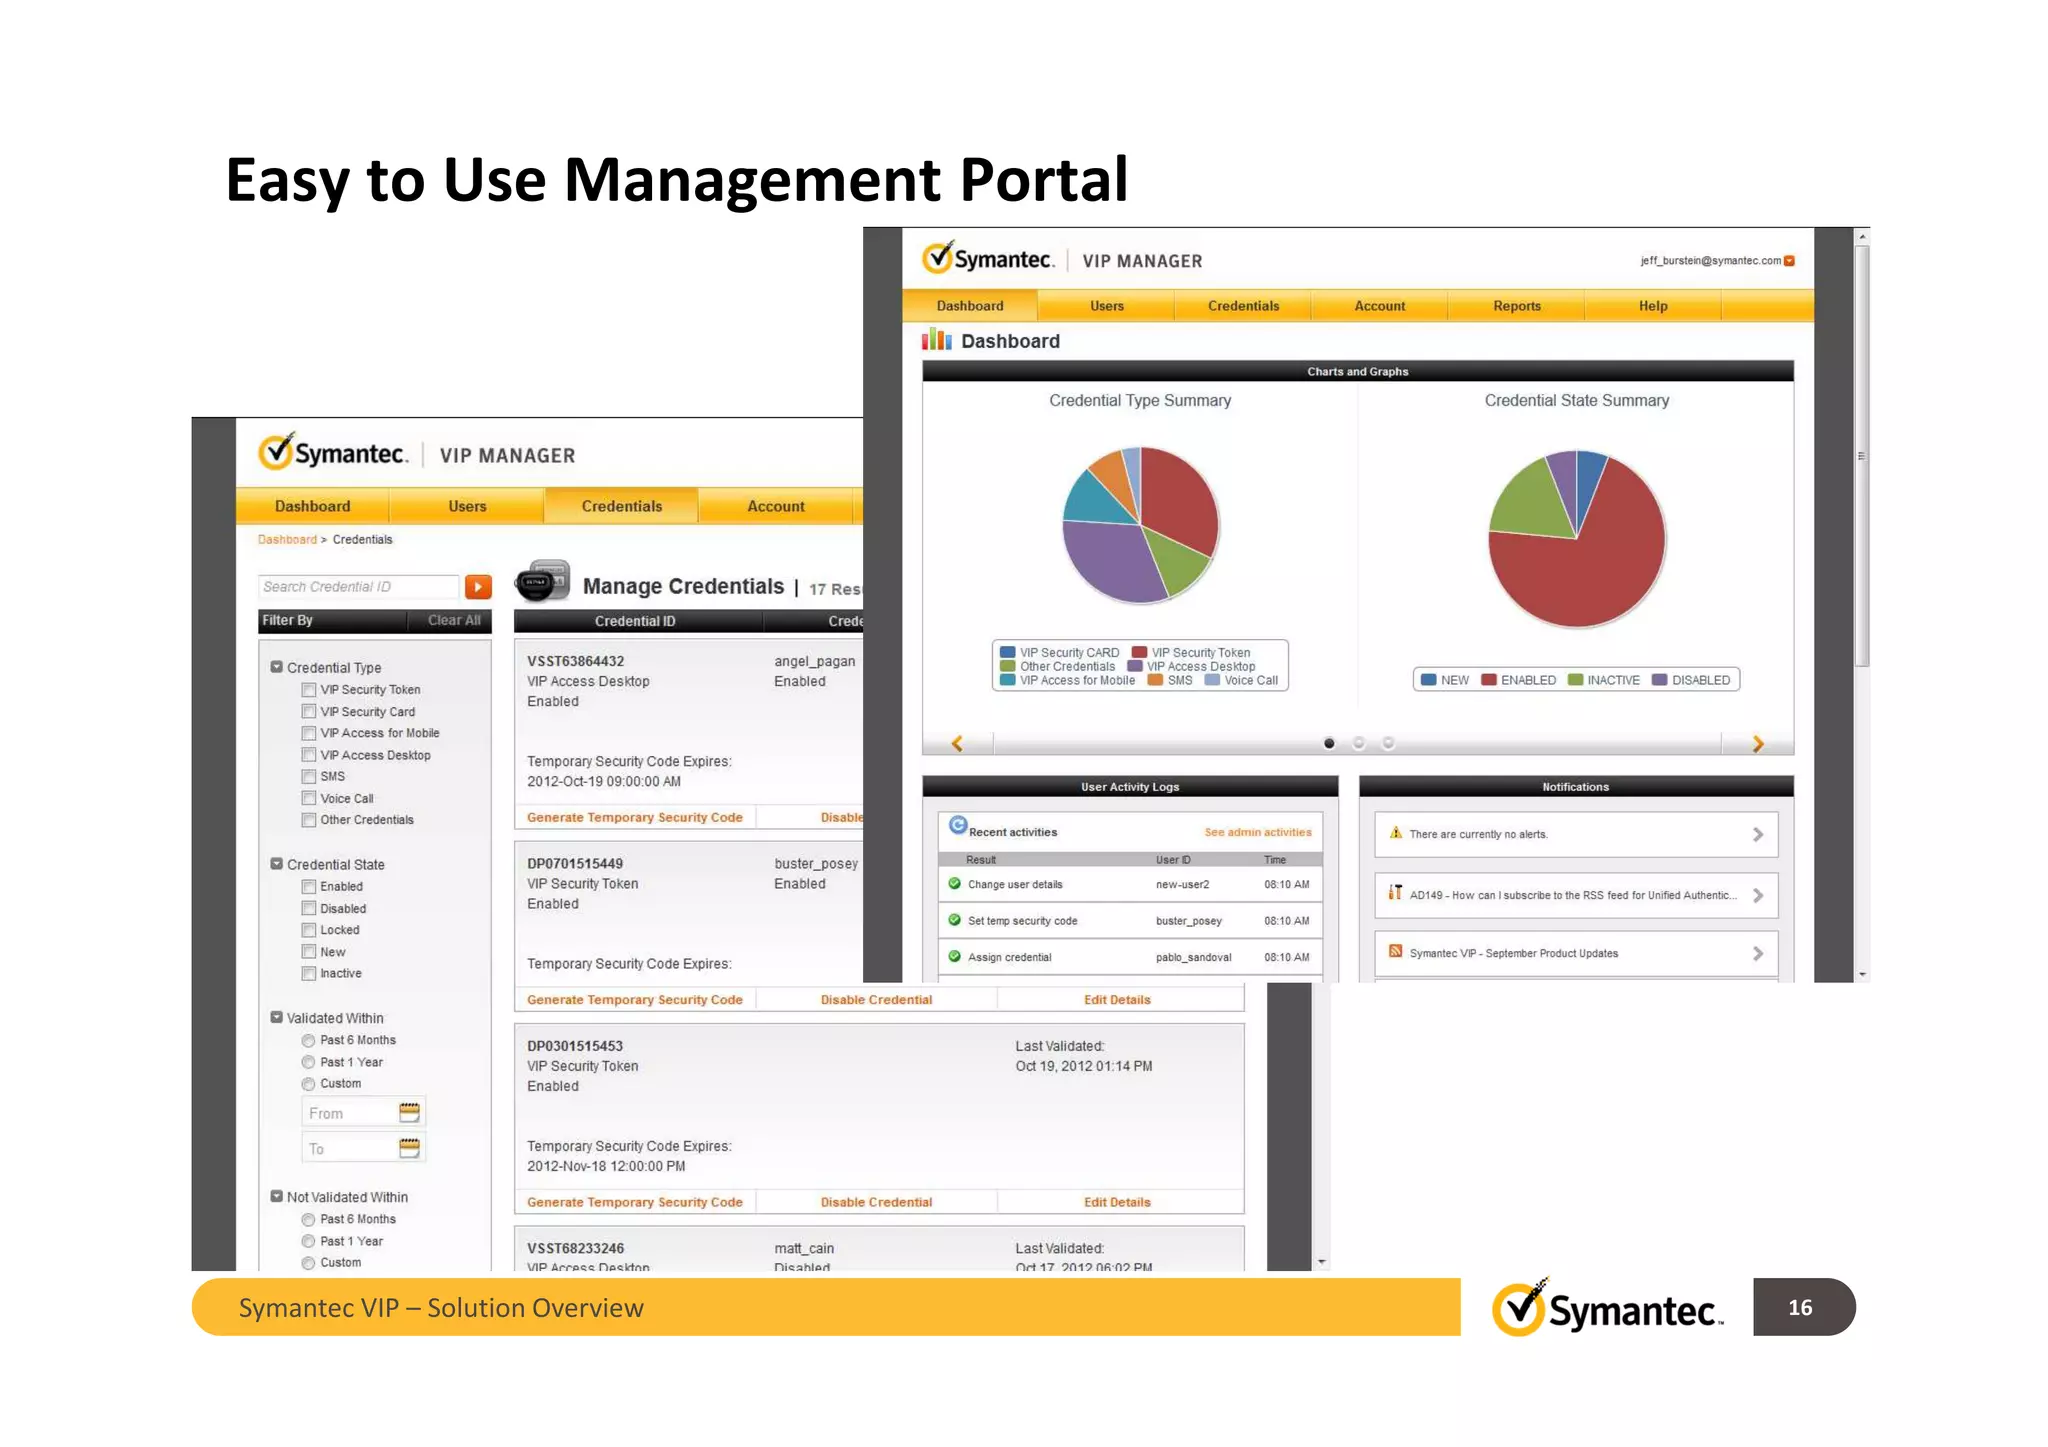The width and height of the screenshot is (2048, 1447).
Task: Check the VIP Security Token filter
Action: (x=309, y=690)
